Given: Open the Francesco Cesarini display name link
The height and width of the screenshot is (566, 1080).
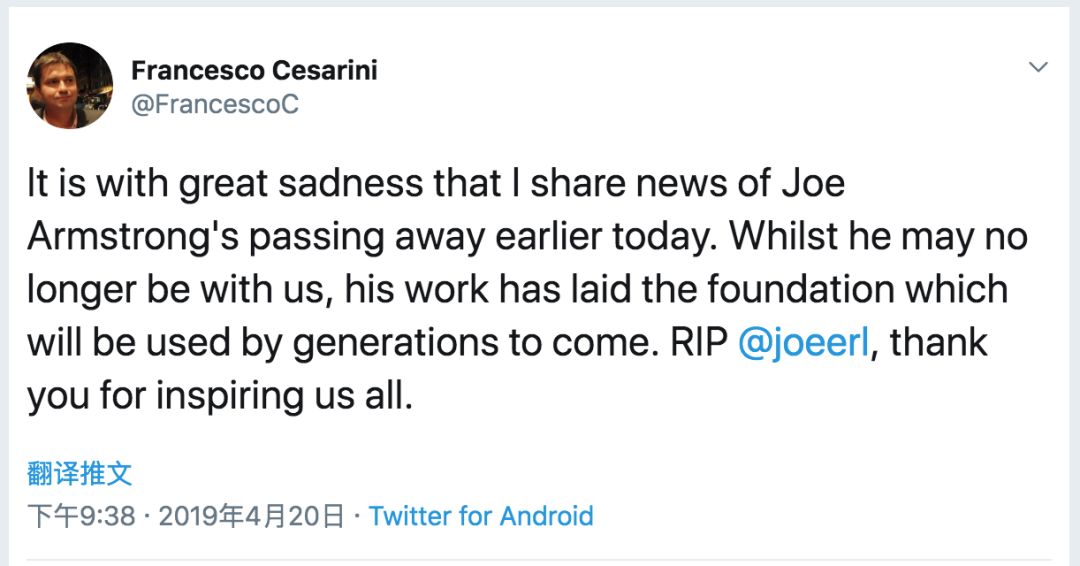Looking at the screenshot, I should 254,70.
